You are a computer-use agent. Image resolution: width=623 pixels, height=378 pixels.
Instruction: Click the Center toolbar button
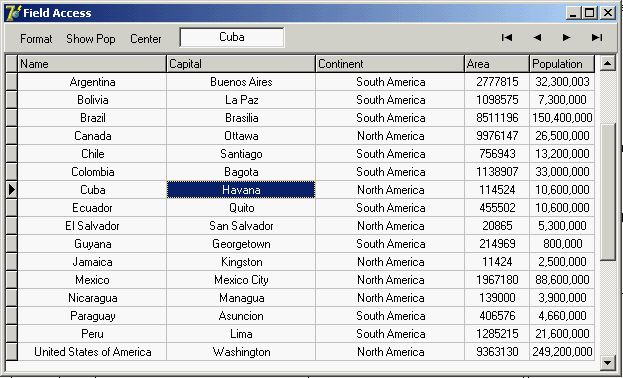point(146,39)
